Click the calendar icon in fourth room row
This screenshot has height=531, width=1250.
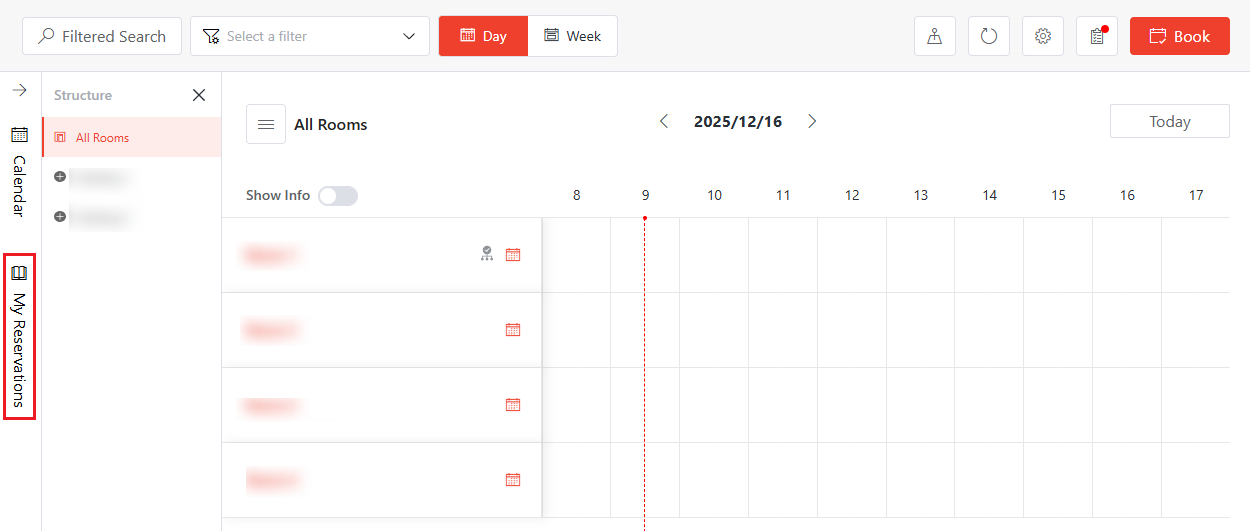pos(513,480)
